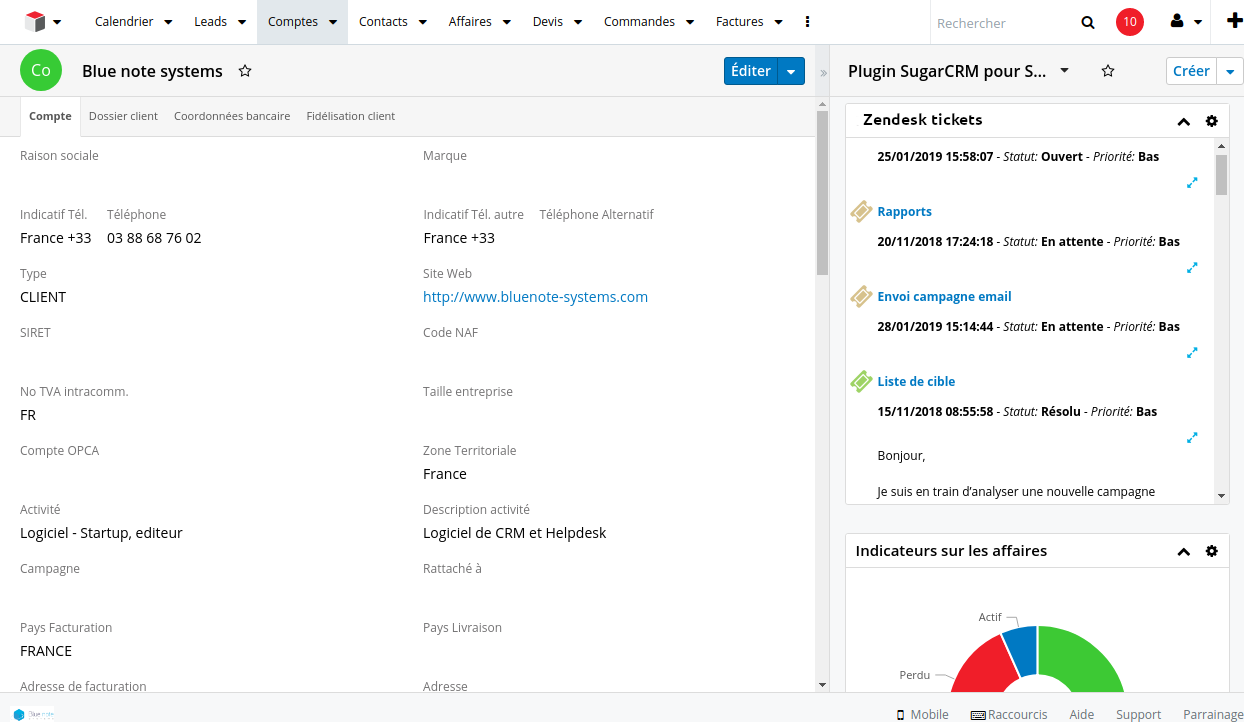Viewport: 1244px width, 722px height.
Task: Switch to the Dossier client tab
Action: point(123,116)
